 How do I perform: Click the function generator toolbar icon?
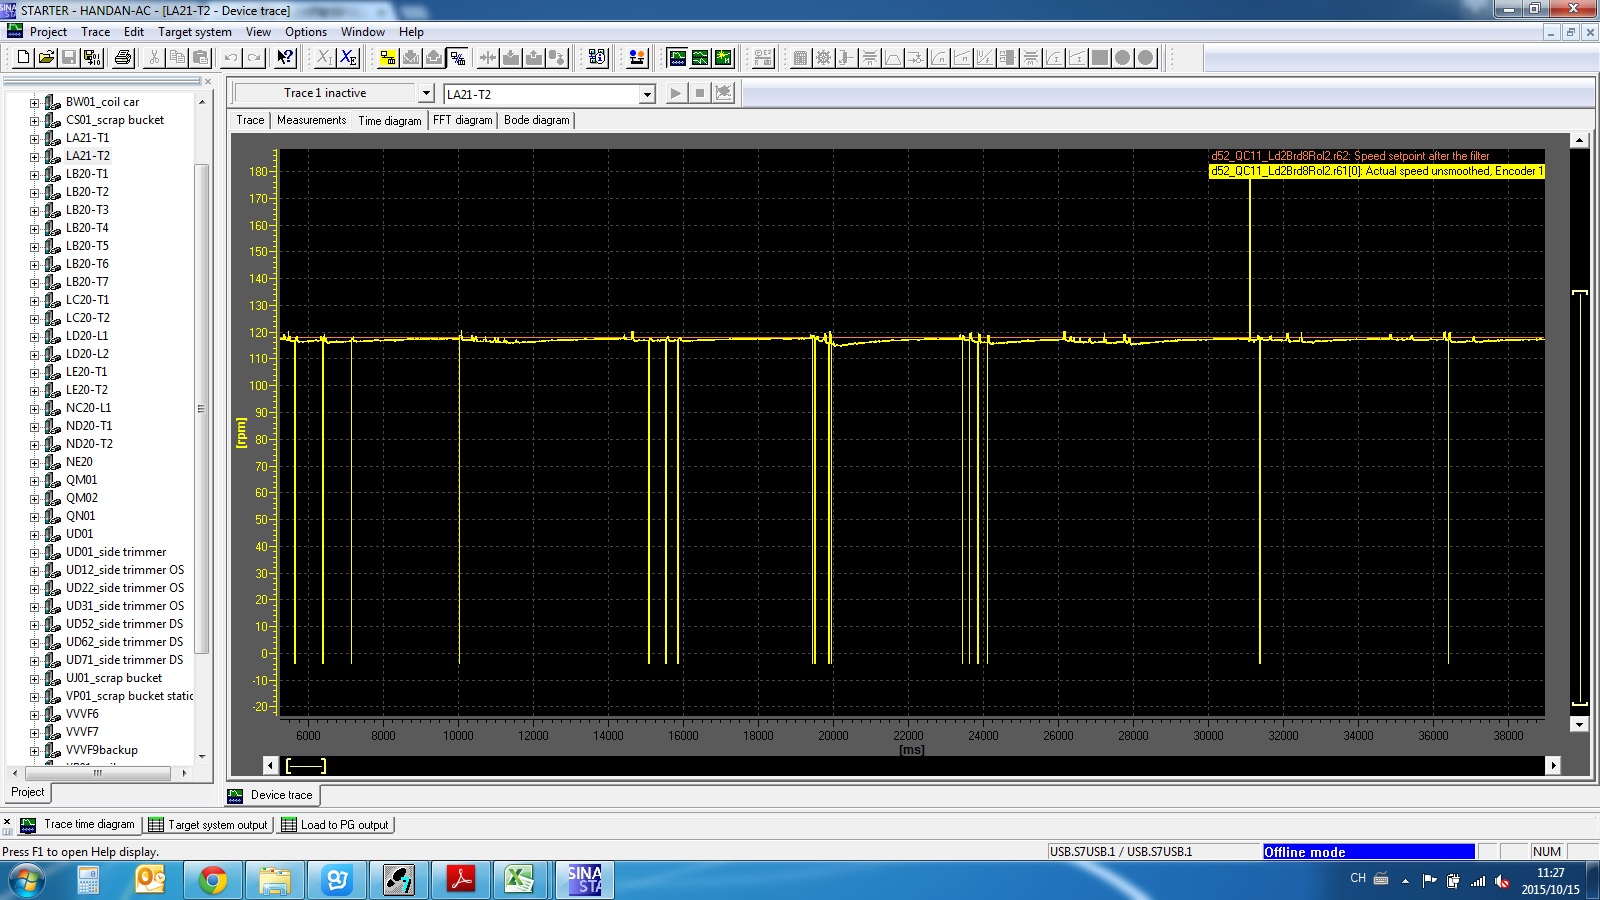[700, 58]
